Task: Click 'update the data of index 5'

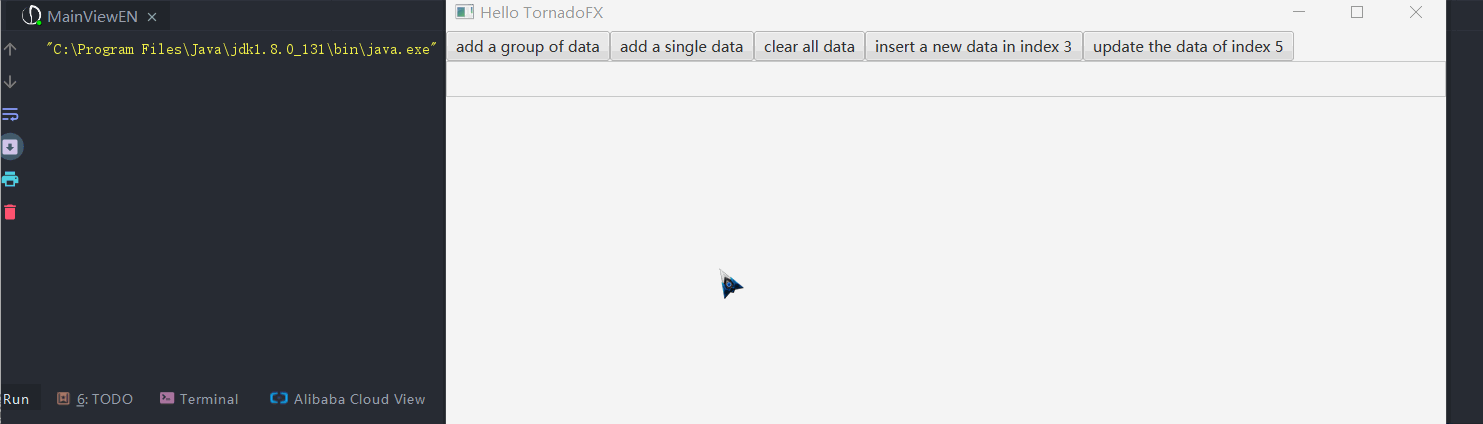Action: [1188, 47]
